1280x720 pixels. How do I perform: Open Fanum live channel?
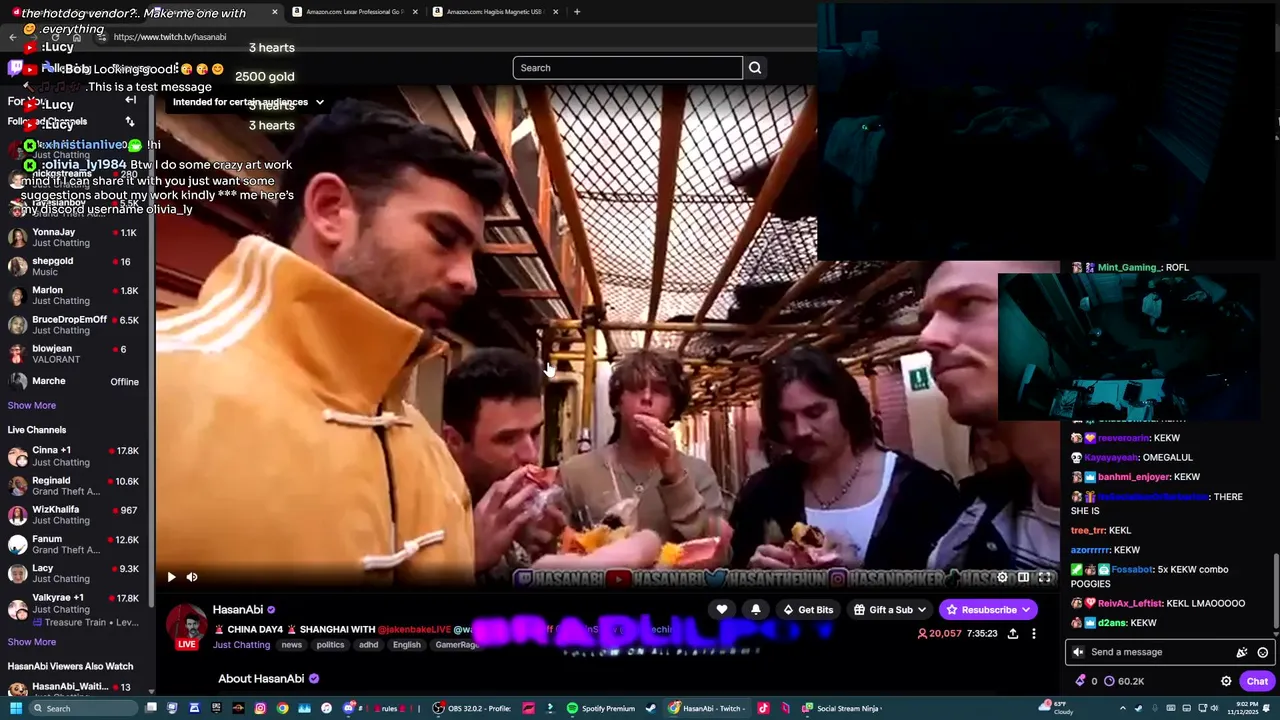click(x=76, y=545)
